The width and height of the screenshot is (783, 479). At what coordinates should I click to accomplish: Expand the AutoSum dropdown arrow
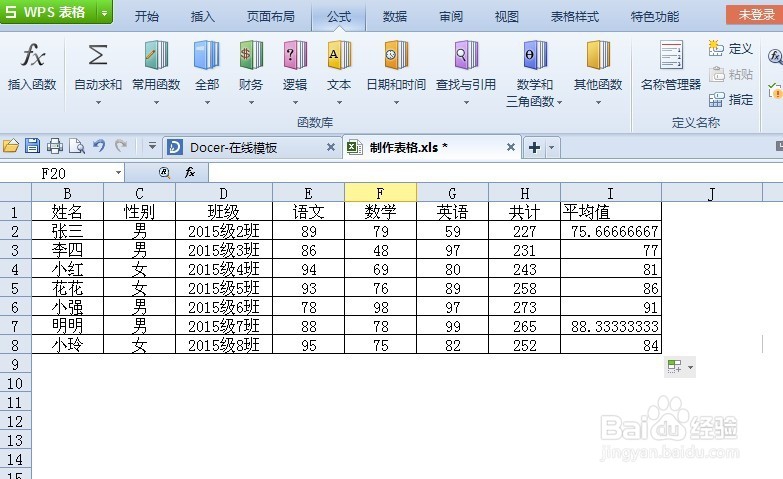click(98, 102)
